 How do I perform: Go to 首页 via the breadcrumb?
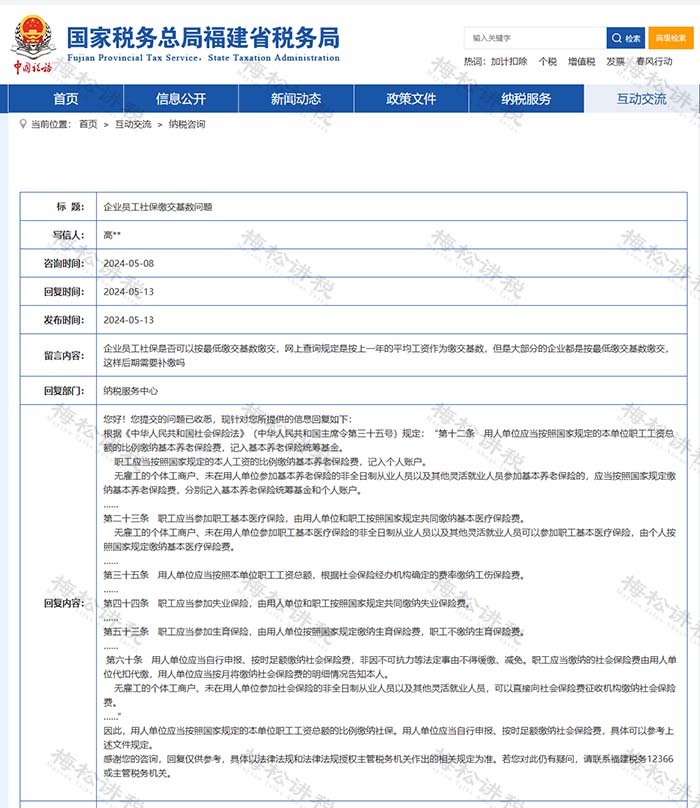[88, 125]
